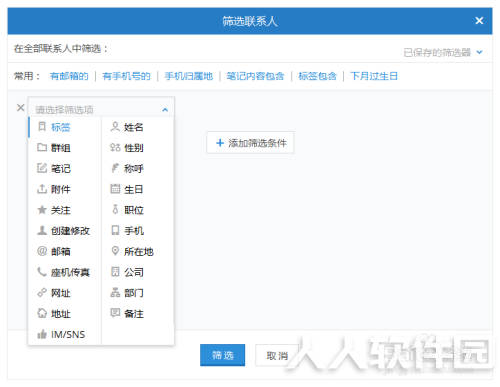Click the plus icon in 添加筛选条件
500x387 pixels.
(220, 143)
